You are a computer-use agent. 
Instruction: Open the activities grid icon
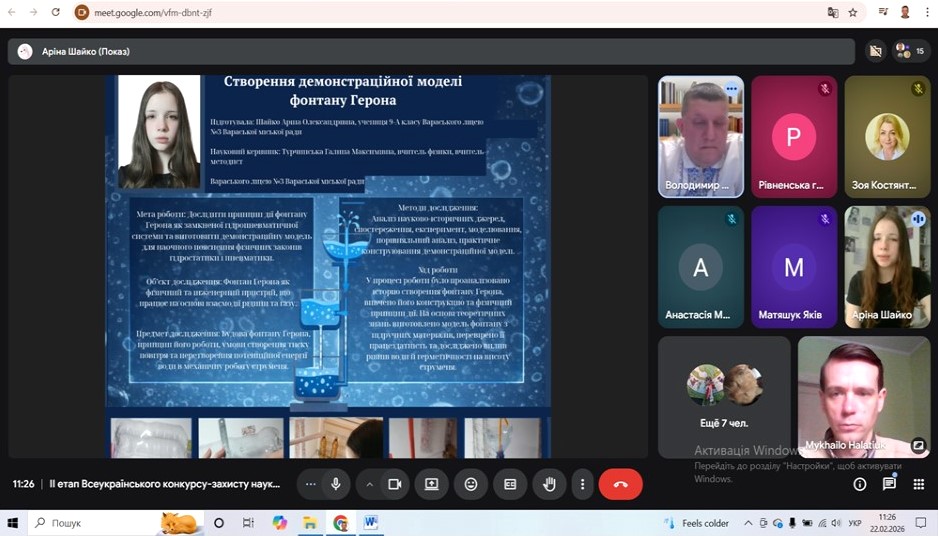(918, 484)
